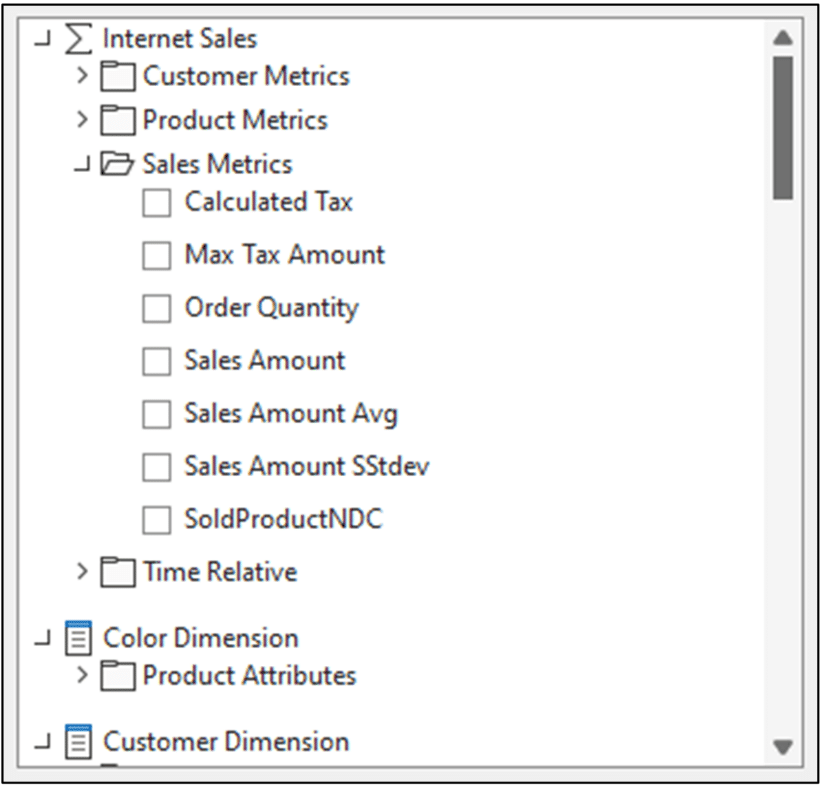The width and height of the screenshot is (825, 790).
Task: Enable the Order Quantity checkbox
Action: [x=156, y=308]
